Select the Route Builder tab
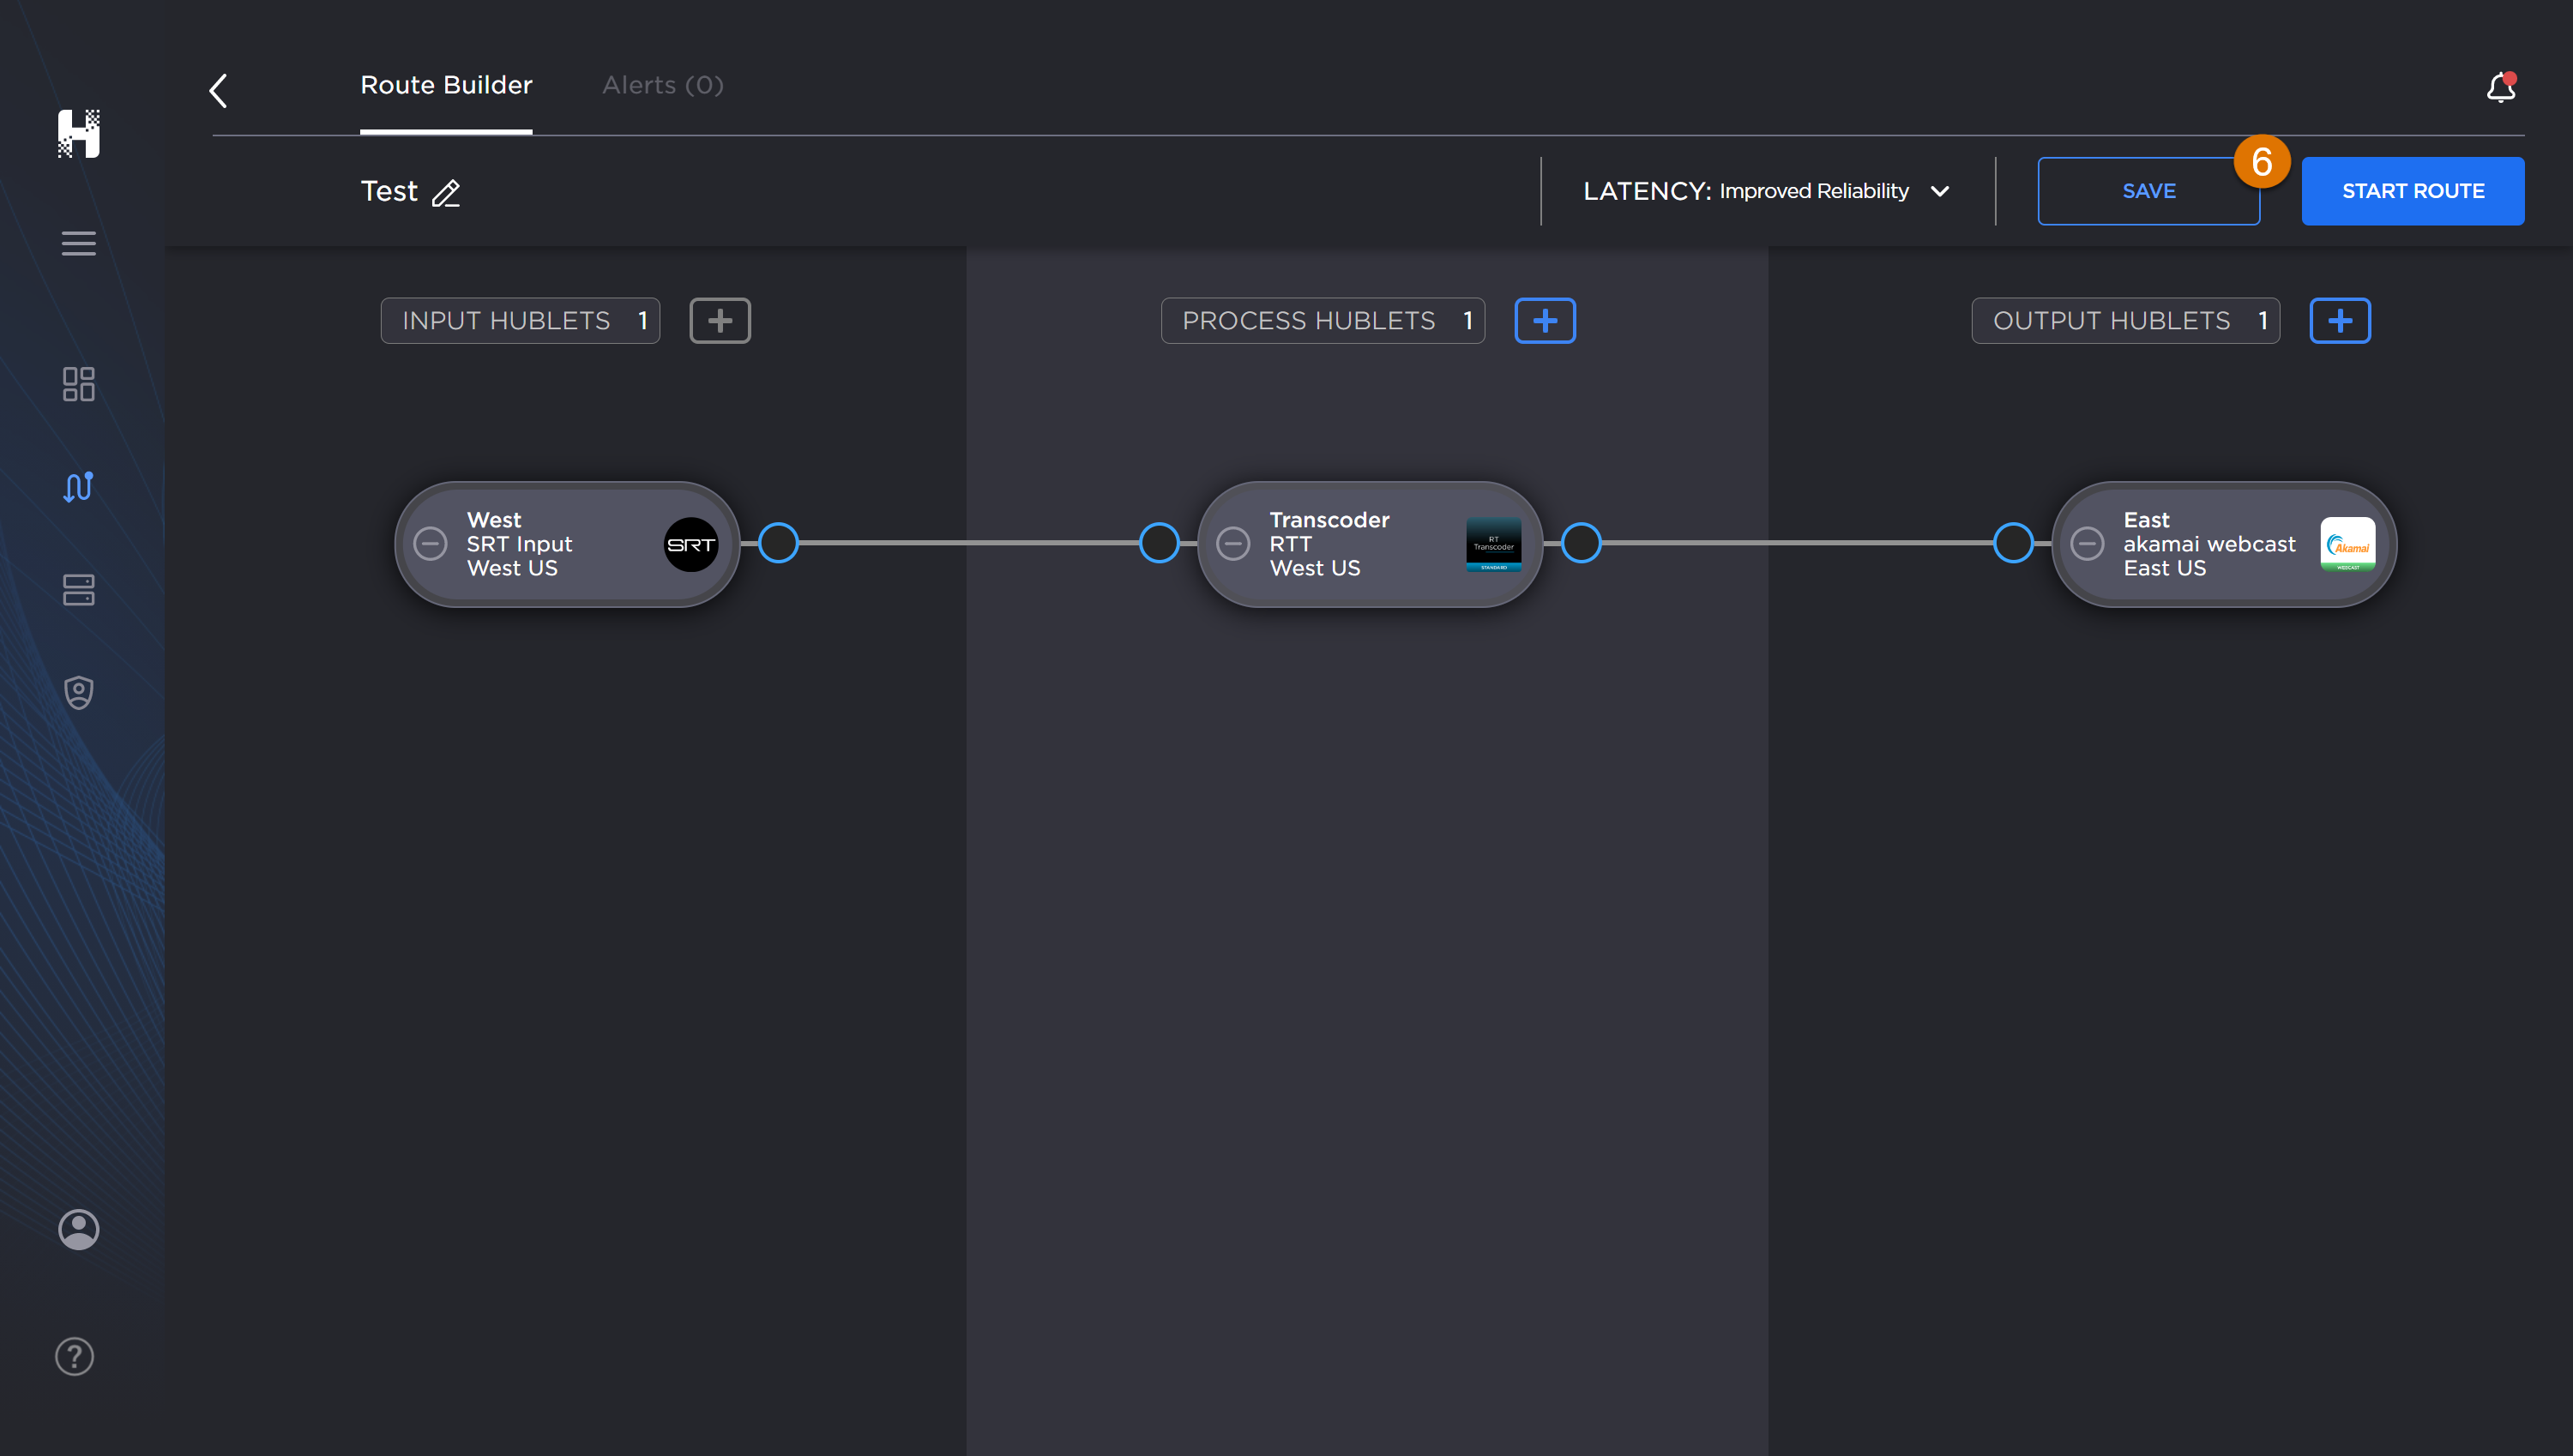The width and height of the screenshot is (2573, 1456). tap(446, 85)
